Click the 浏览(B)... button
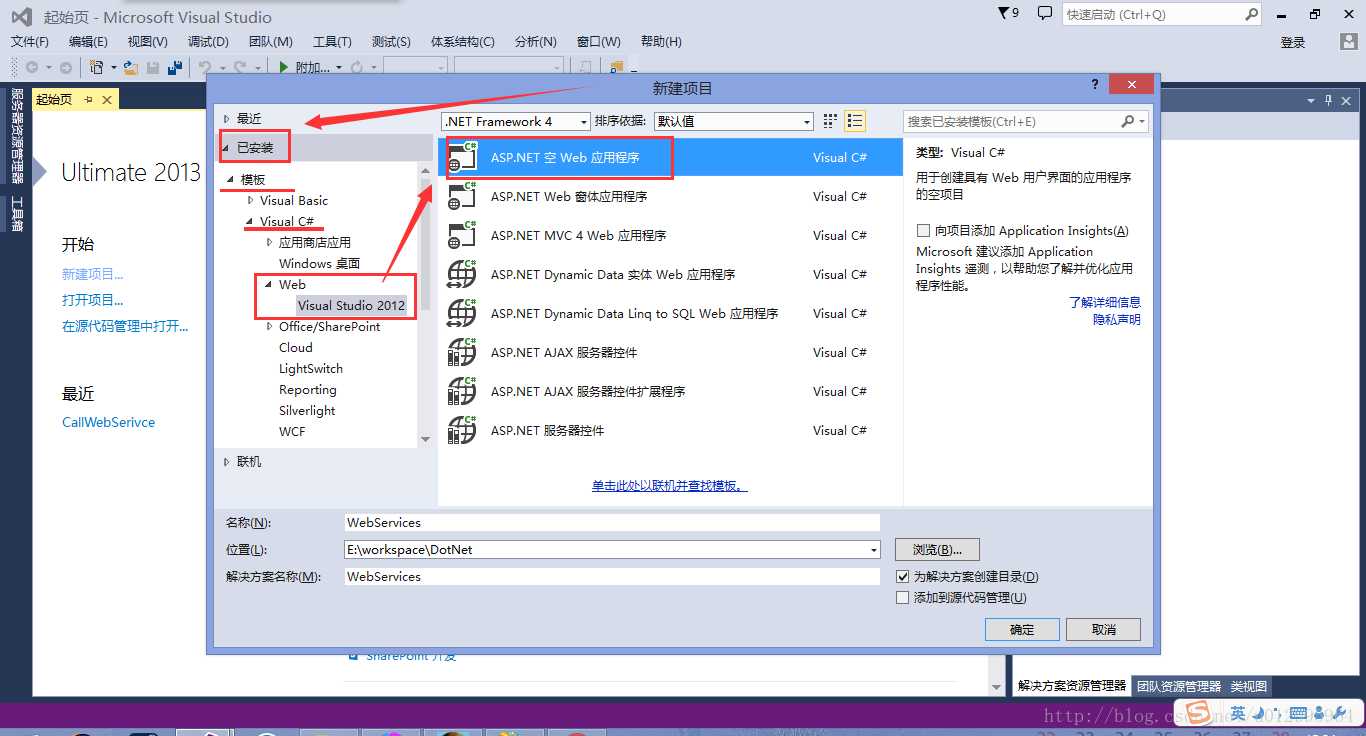 937,550
